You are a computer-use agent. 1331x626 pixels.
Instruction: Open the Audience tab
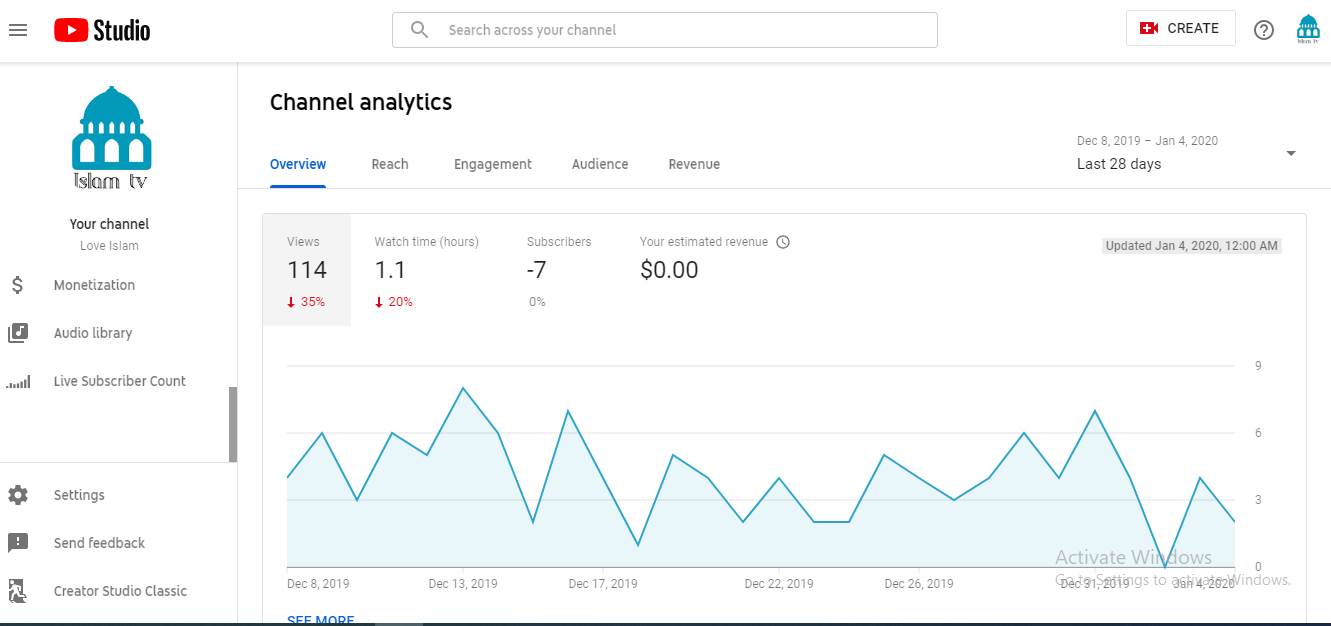600,164
